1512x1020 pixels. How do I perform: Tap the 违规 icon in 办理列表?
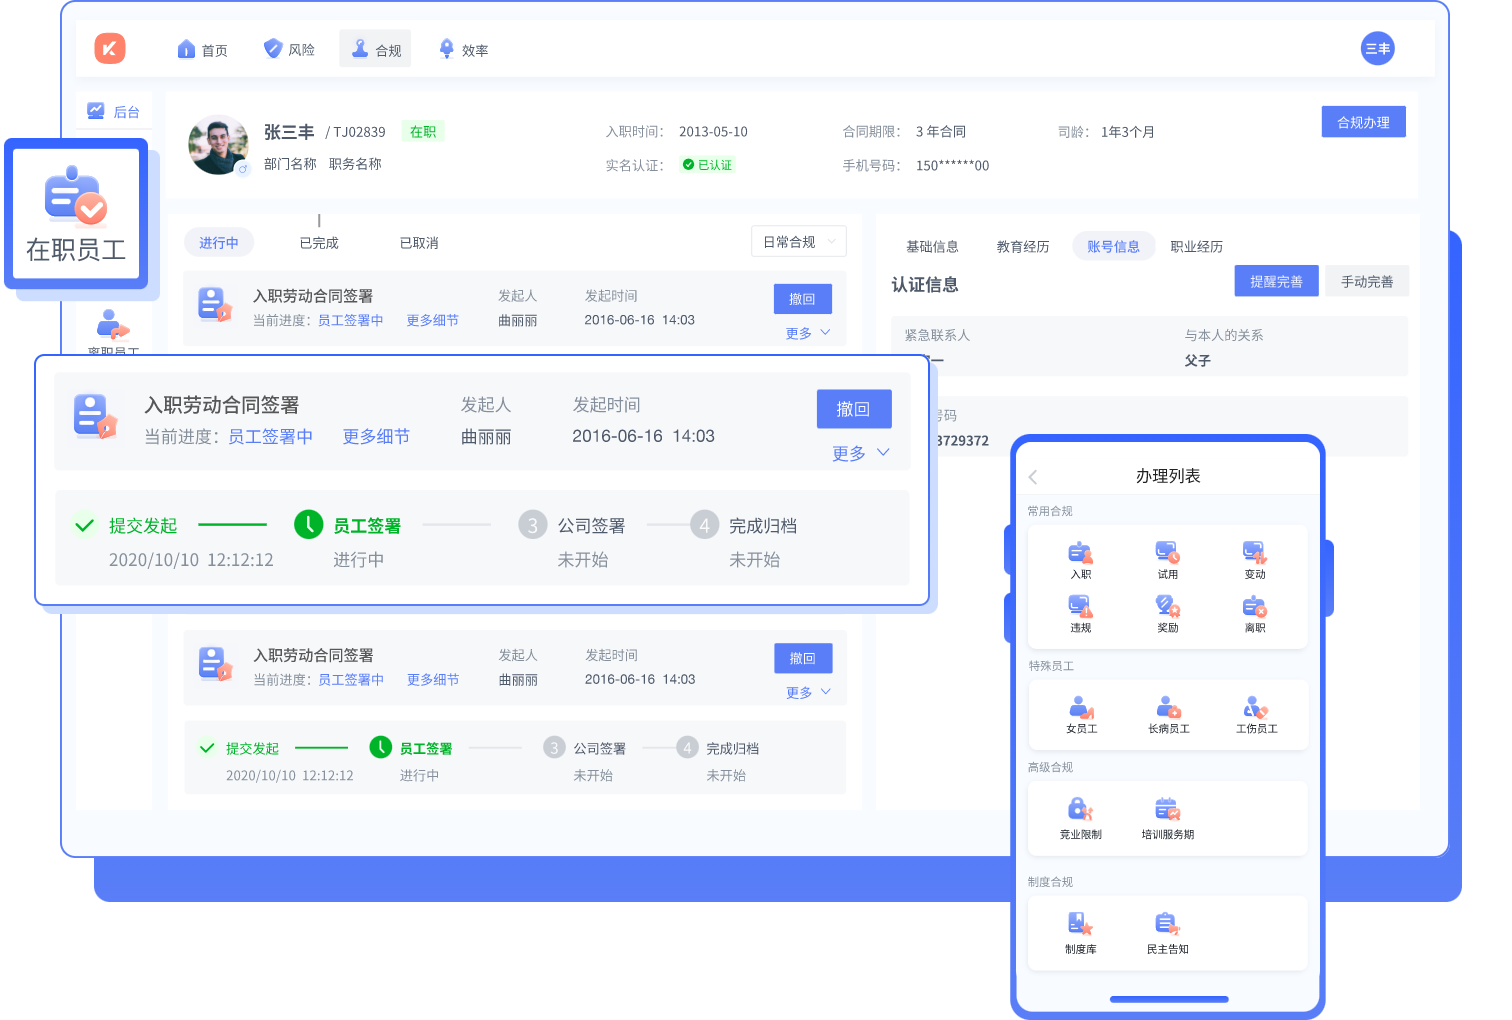point(1080,607)
